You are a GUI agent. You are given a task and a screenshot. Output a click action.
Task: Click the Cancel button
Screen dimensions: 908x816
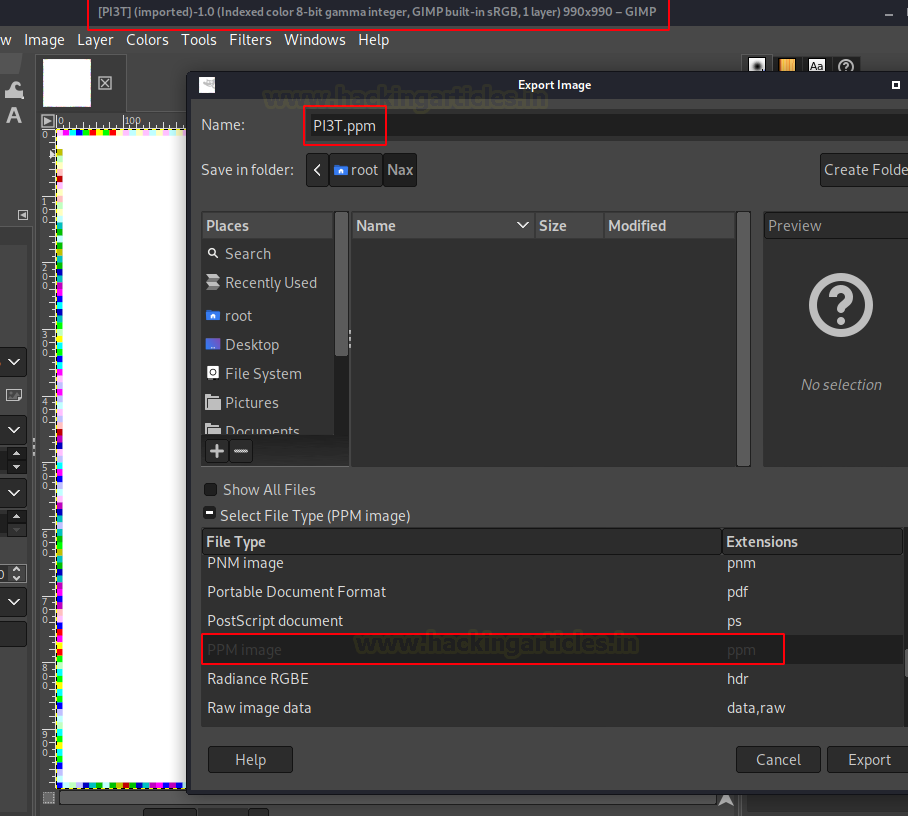point(778,760)
